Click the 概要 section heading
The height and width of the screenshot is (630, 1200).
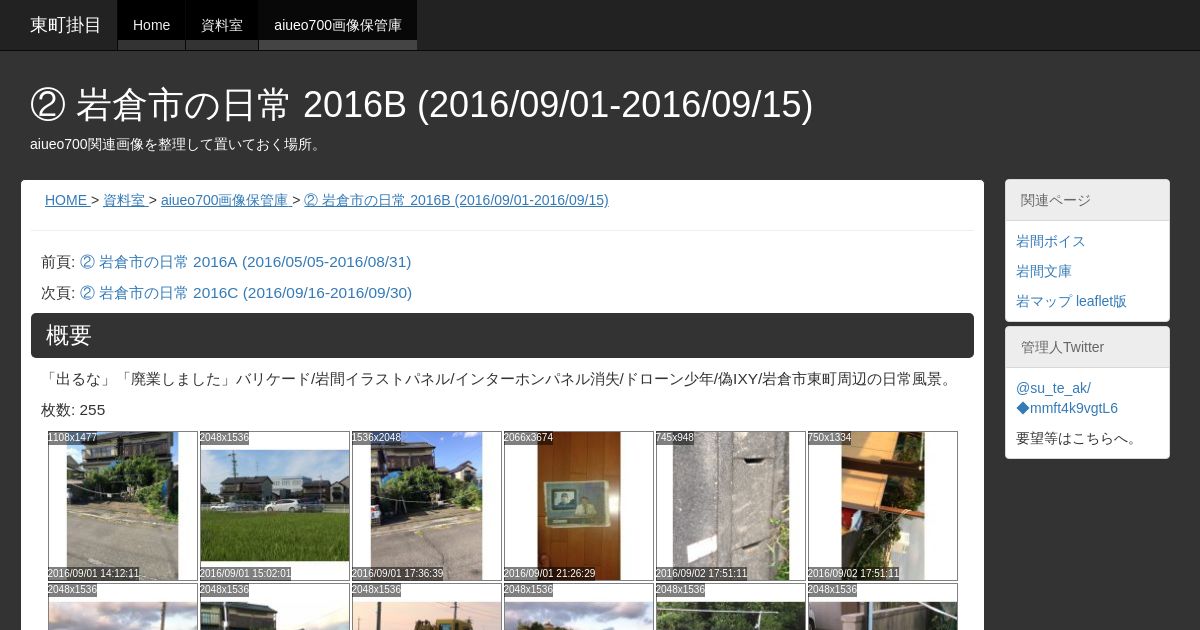click(502, 335)
